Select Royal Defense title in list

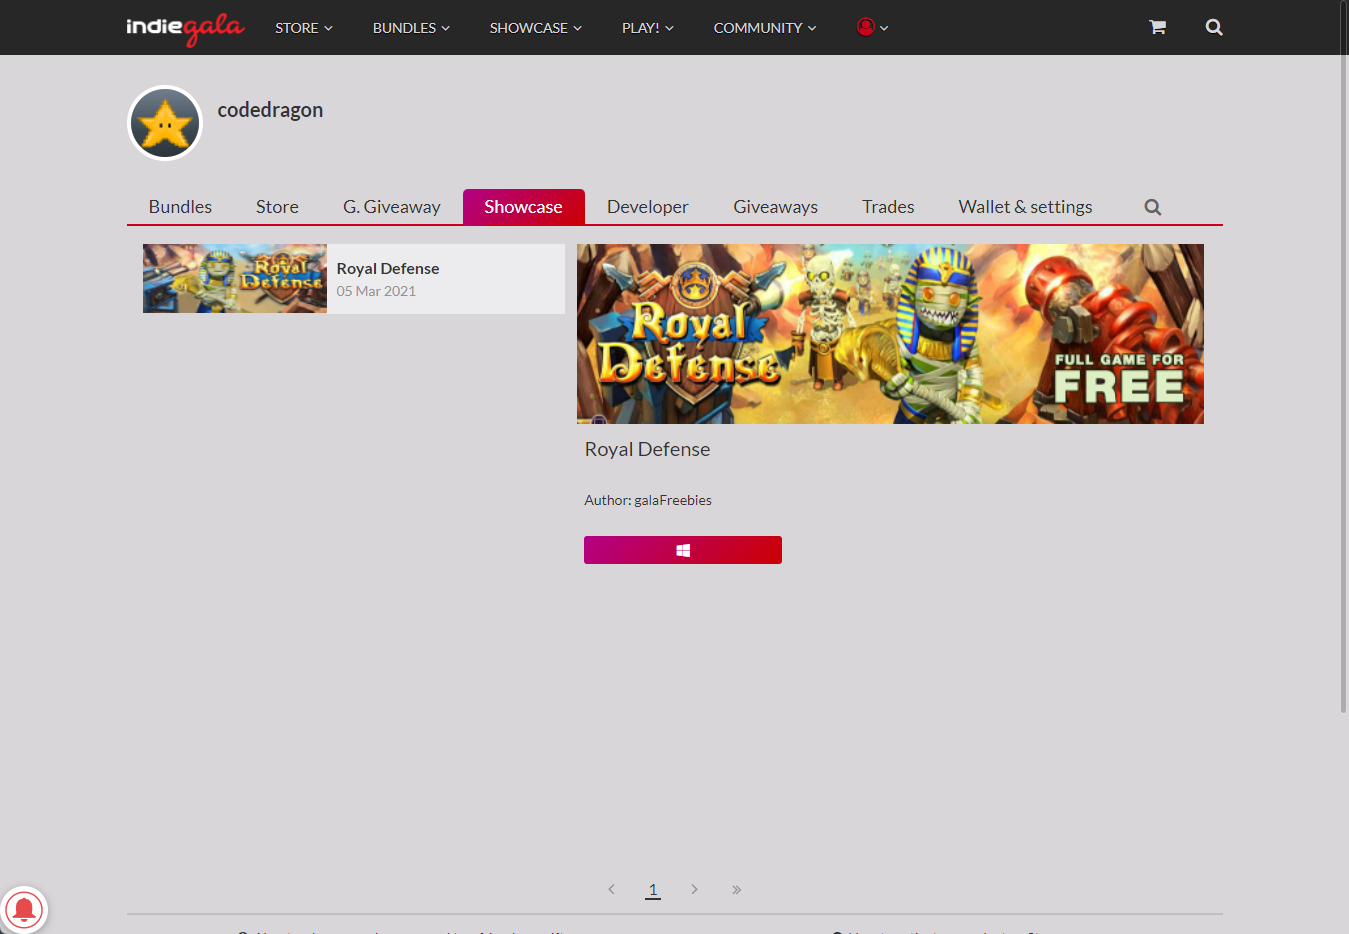[388, 268]
